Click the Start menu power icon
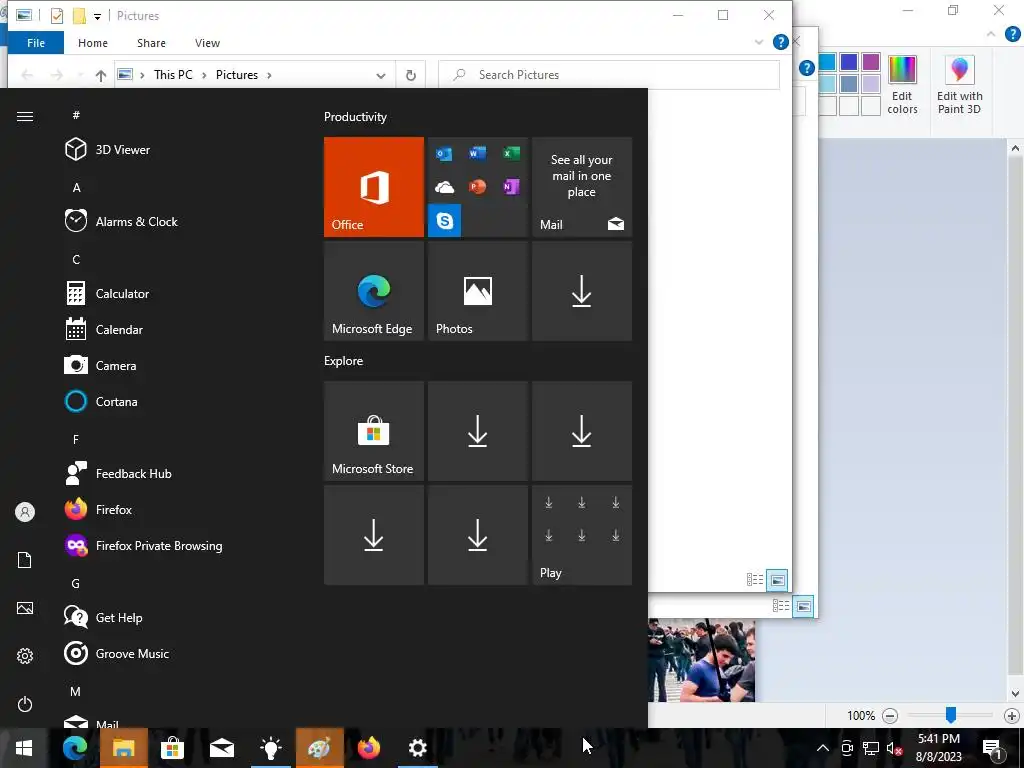Screen dimensions: 1024x768 pos(25,704)
